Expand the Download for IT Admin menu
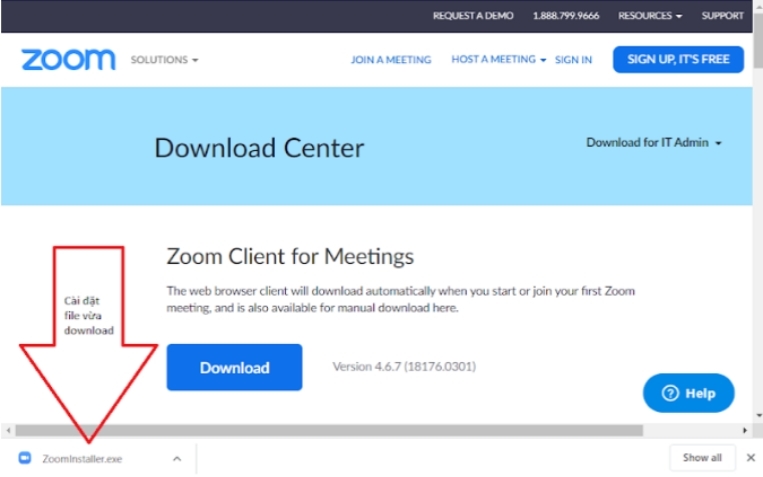 [x=654, y=143]
